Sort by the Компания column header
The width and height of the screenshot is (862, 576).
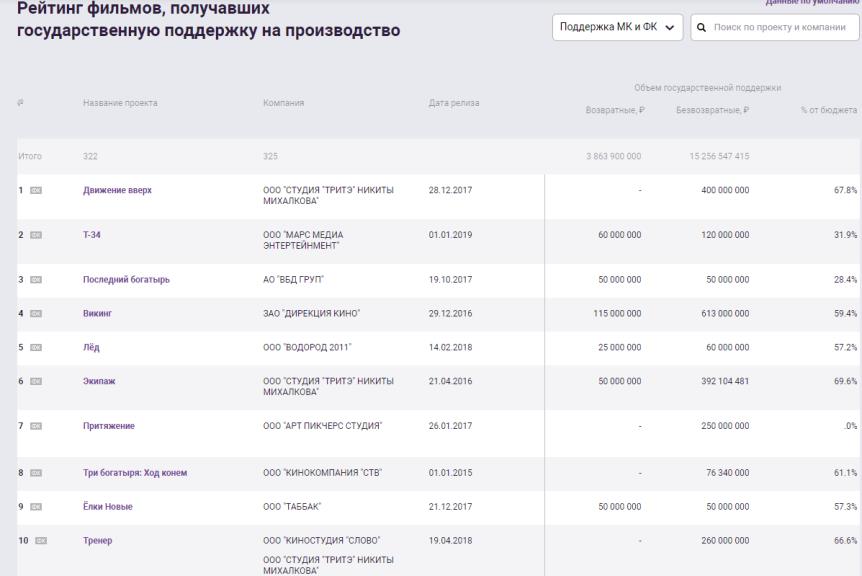tap(284, 103)
